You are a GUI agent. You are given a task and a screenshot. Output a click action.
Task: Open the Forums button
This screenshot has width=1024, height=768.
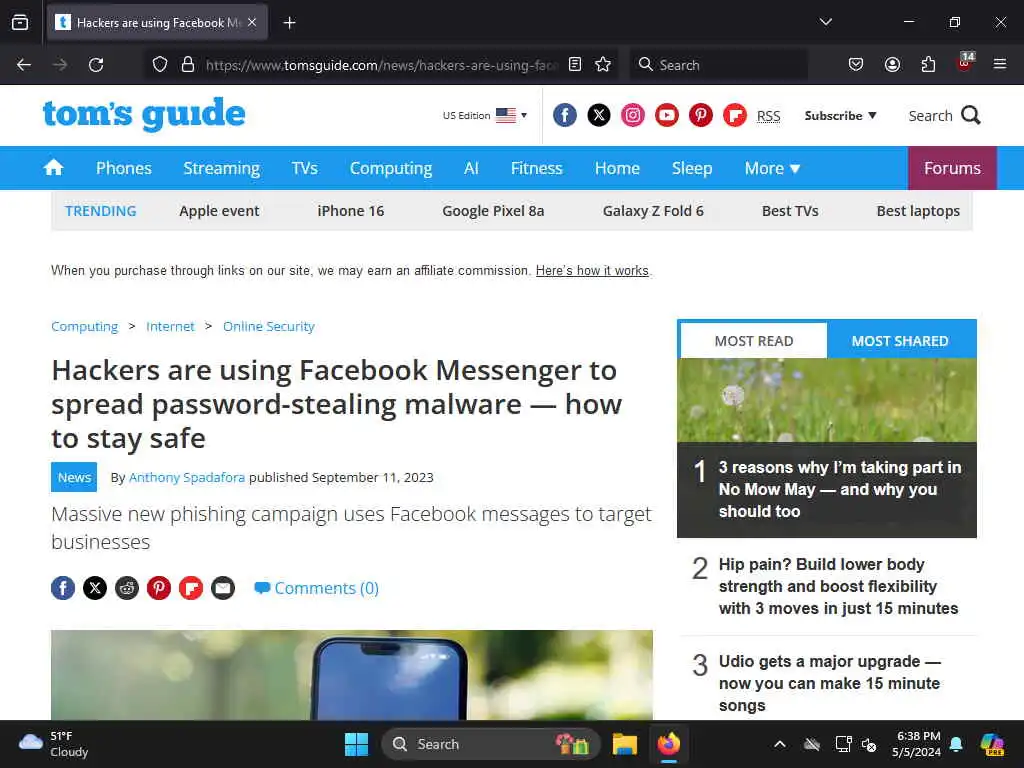click(952, 168)
